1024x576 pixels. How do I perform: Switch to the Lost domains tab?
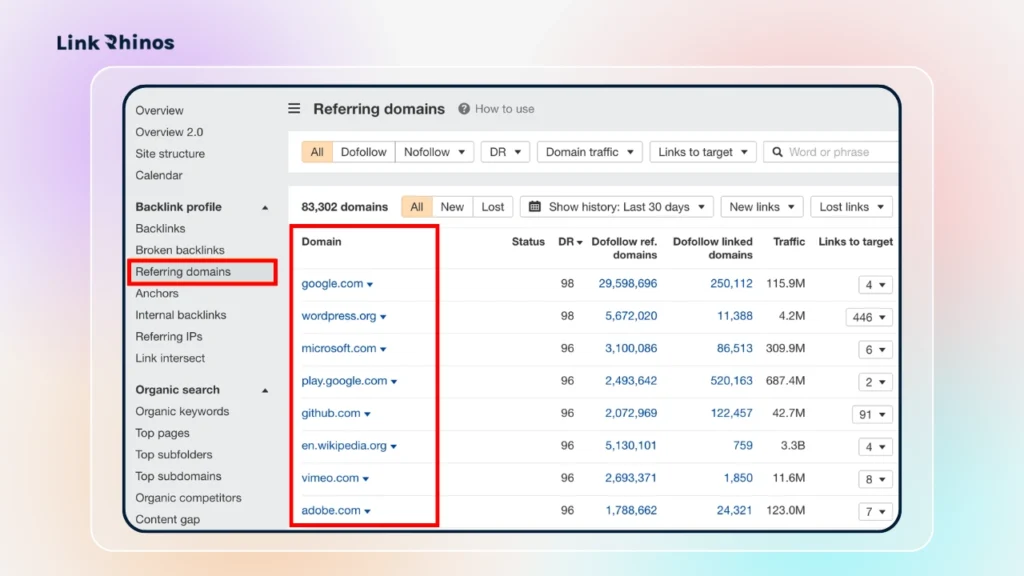tap(492, 207)
